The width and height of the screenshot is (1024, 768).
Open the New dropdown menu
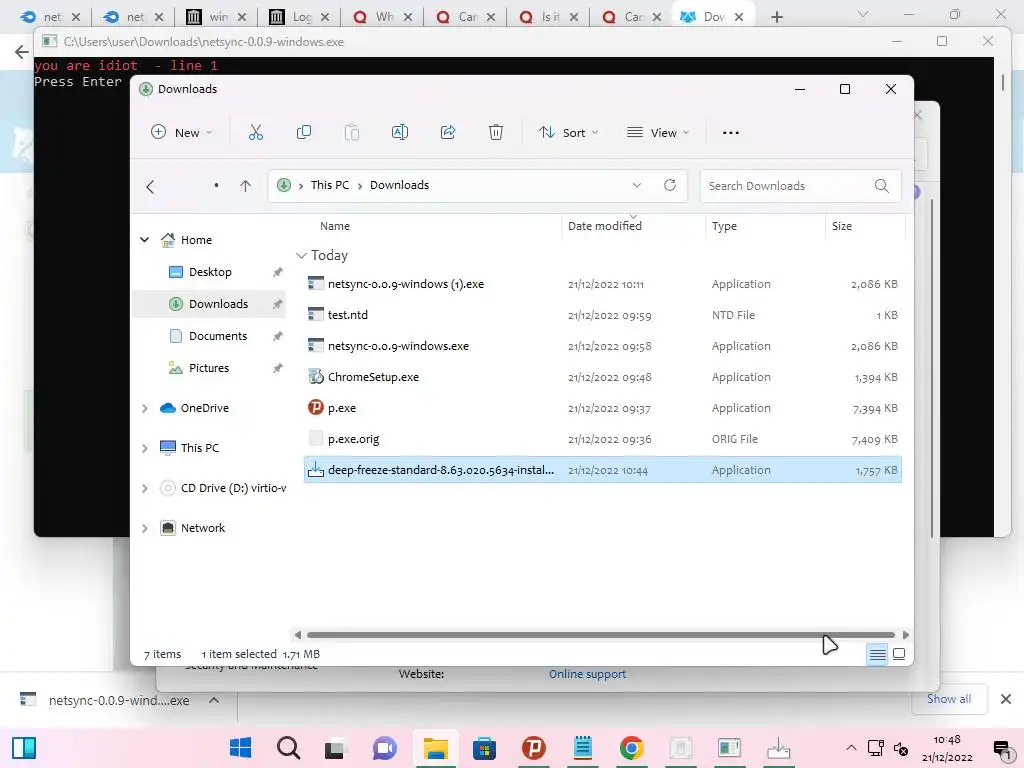click(182, 133)
